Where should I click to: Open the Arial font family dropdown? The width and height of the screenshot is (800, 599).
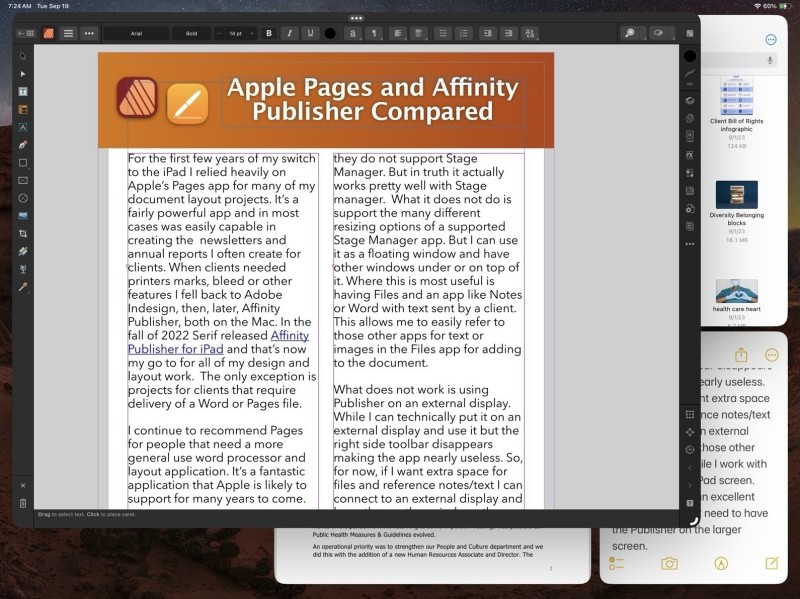[x=140, y=33]
